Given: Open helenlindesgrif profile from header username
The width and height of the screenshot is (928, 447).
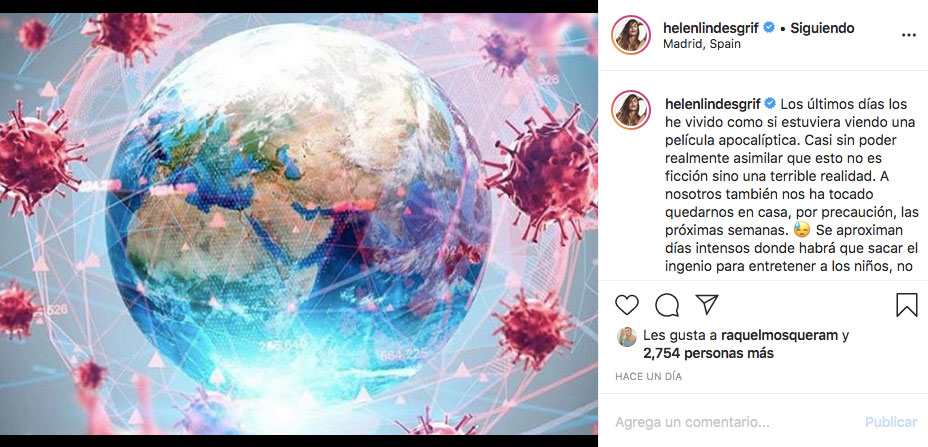Looking at the screenshot, I should 711,28.
